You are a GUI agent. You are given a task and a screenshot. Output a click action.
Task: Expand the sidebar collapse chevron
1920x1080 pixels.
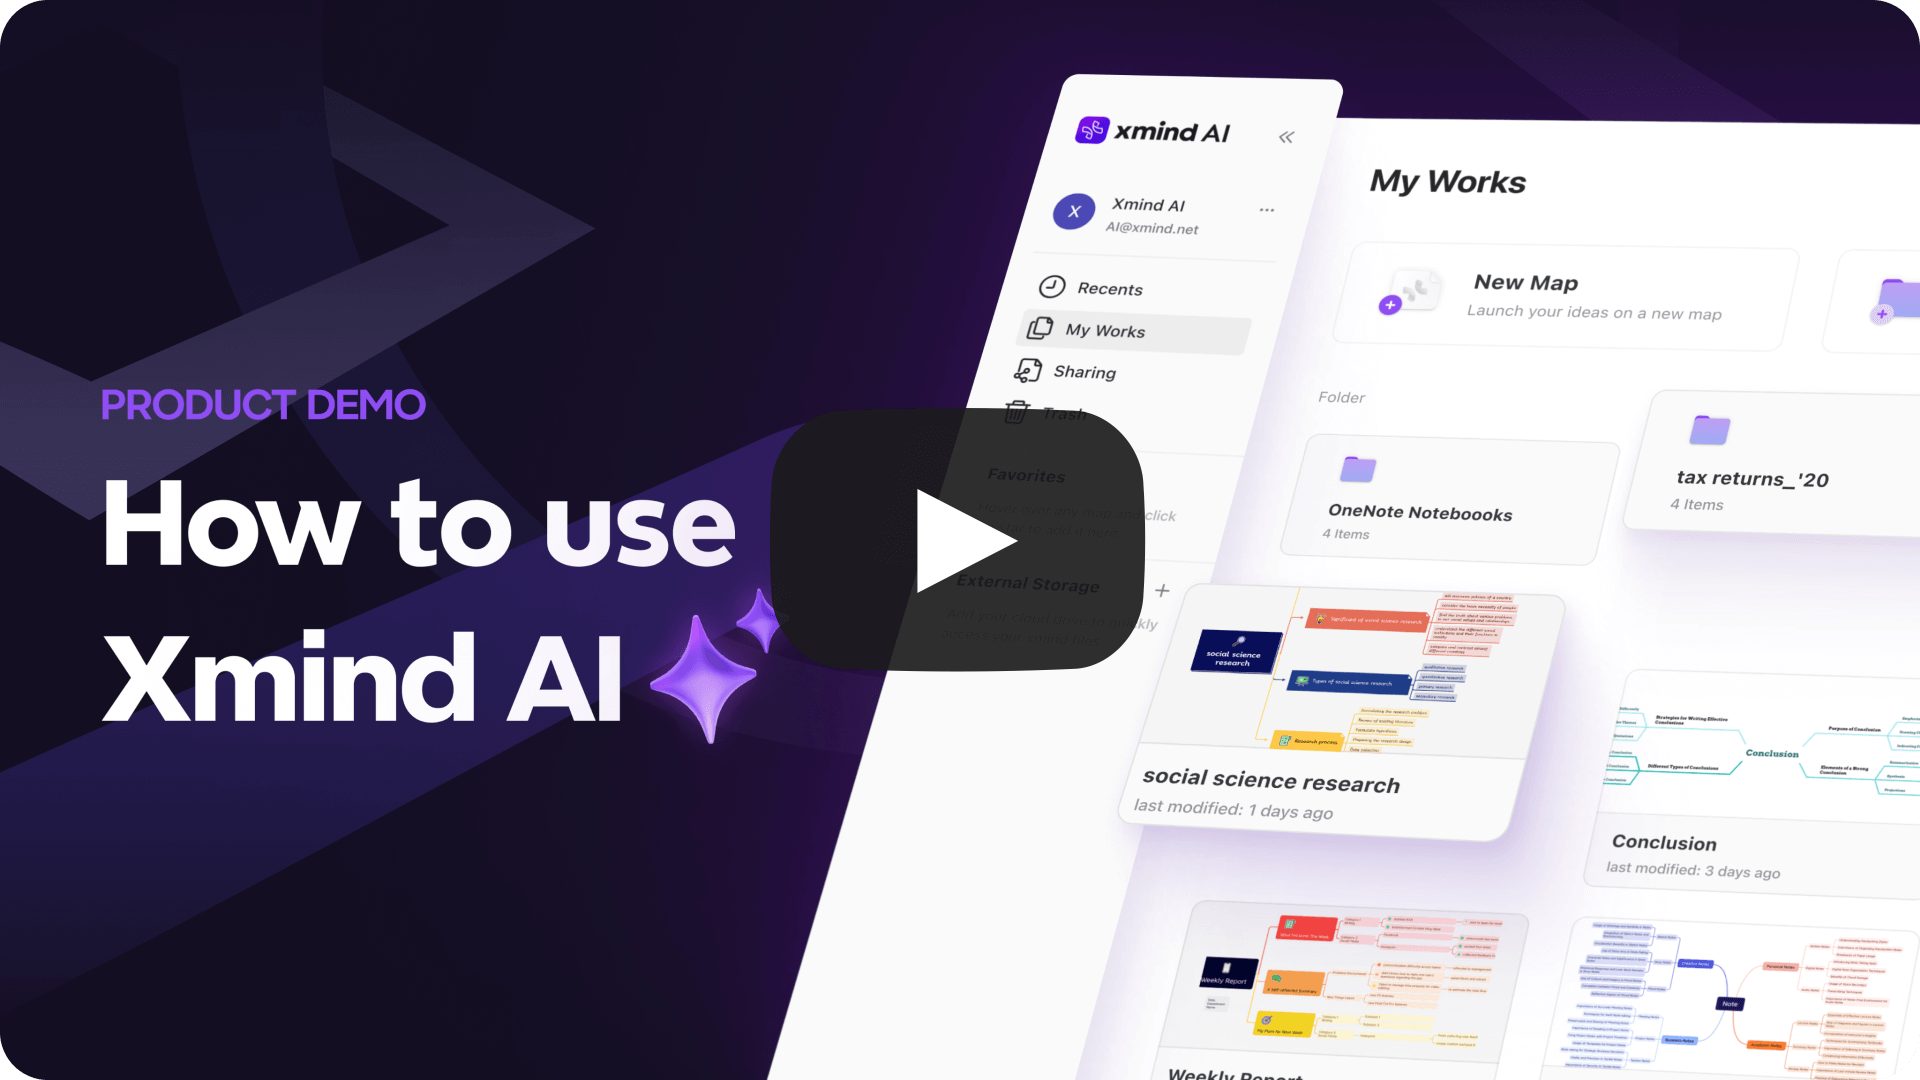coord(1287,136)
